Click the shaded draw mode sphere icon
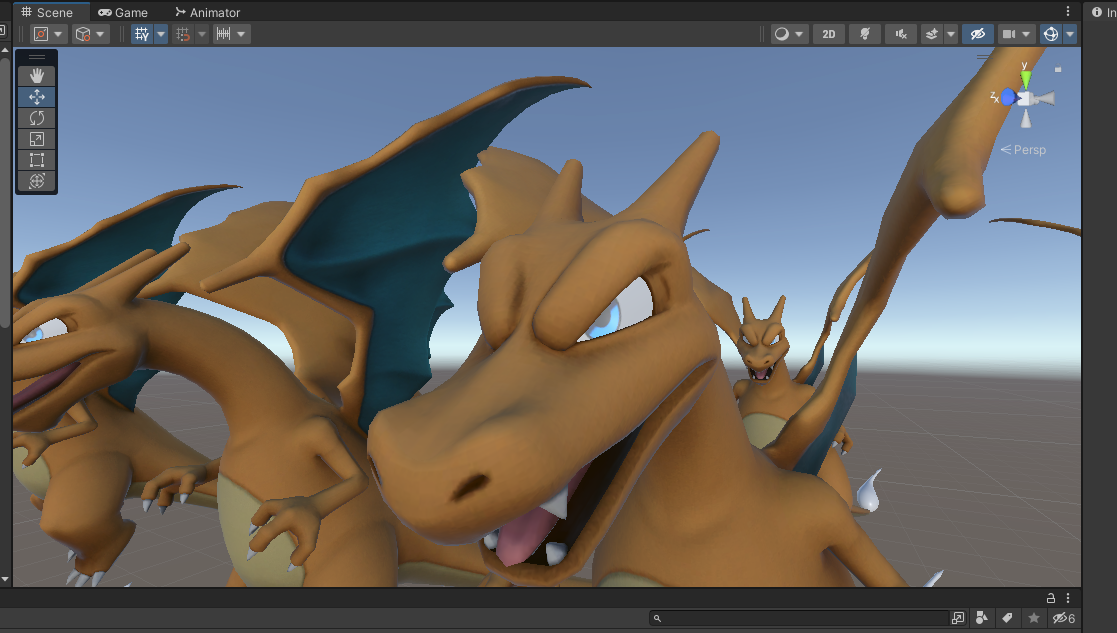This screenshot has height=633, width=1117. click(x=782, y=34)
